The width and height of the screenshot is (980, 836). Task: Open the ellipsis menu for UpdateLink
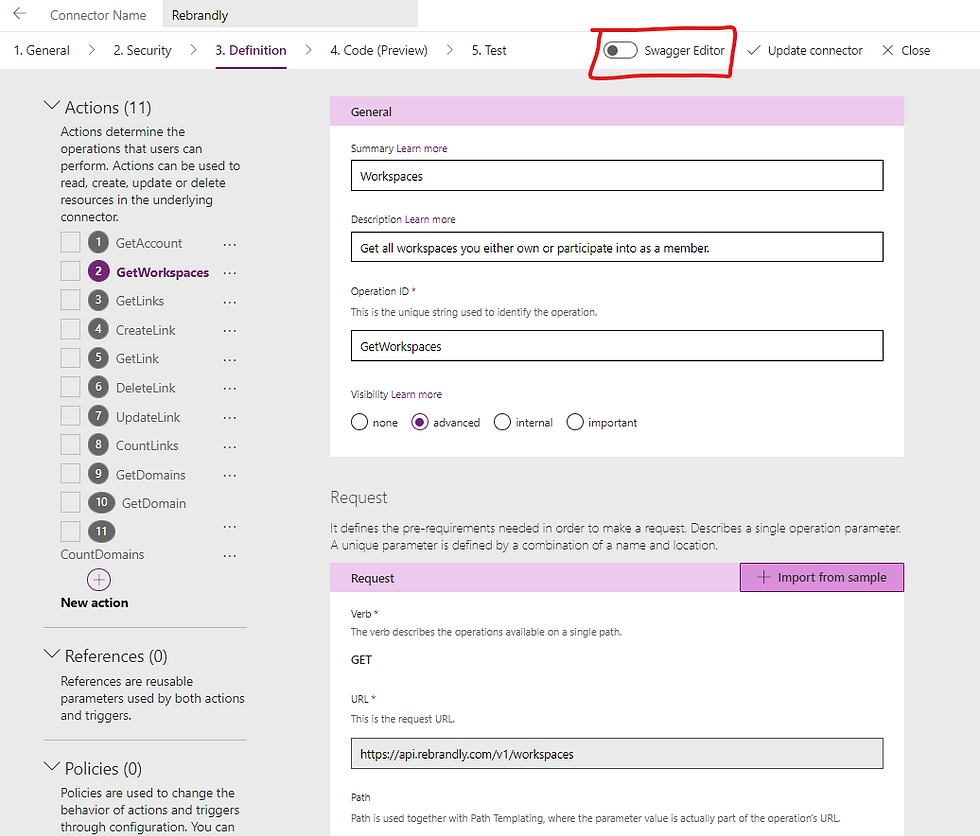pos(230,418)
